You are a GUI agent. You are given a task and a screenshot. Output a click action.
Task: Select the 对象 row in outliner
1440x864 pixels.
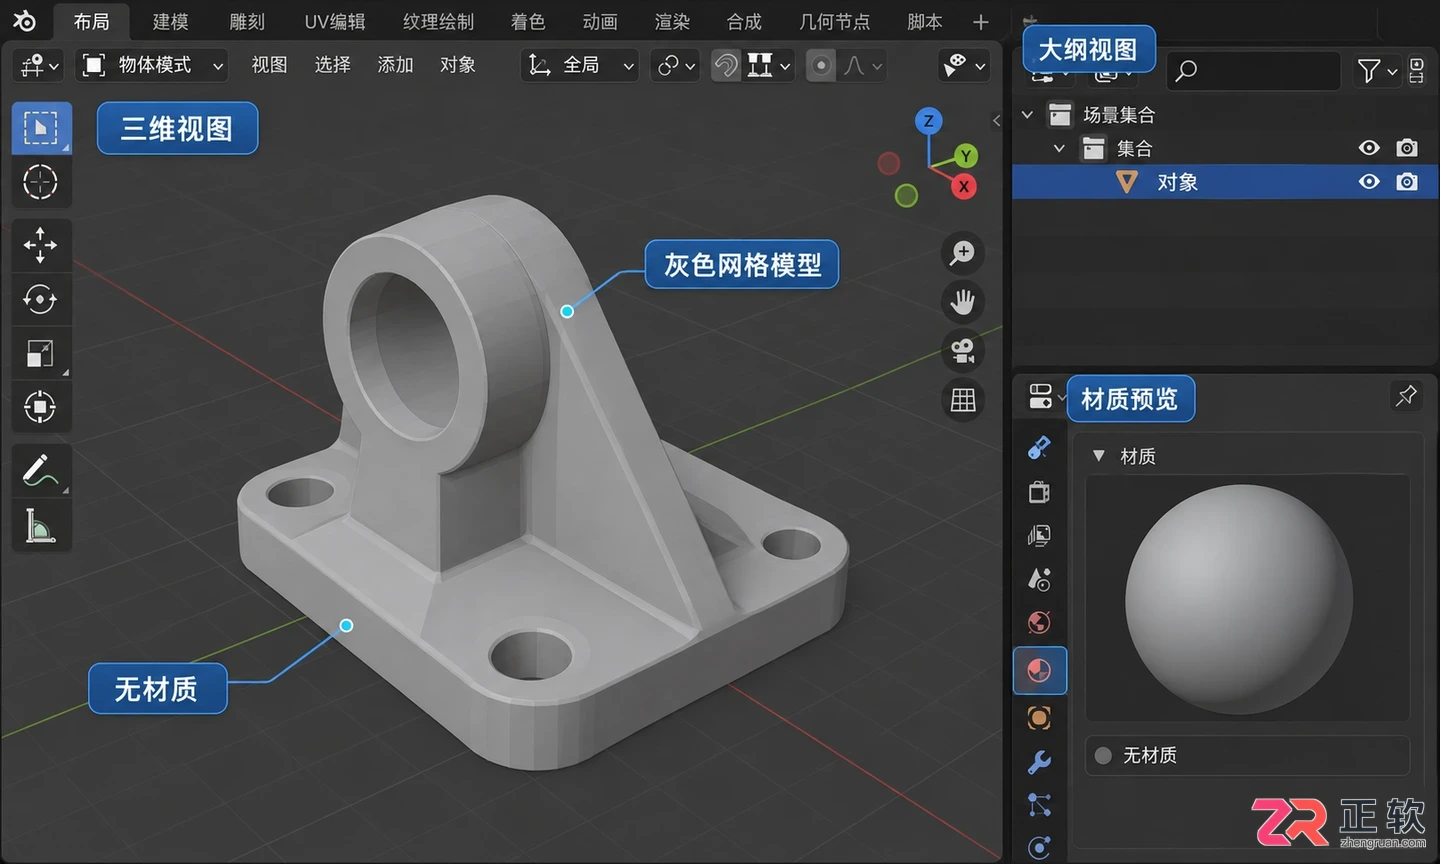[1225, 182]
